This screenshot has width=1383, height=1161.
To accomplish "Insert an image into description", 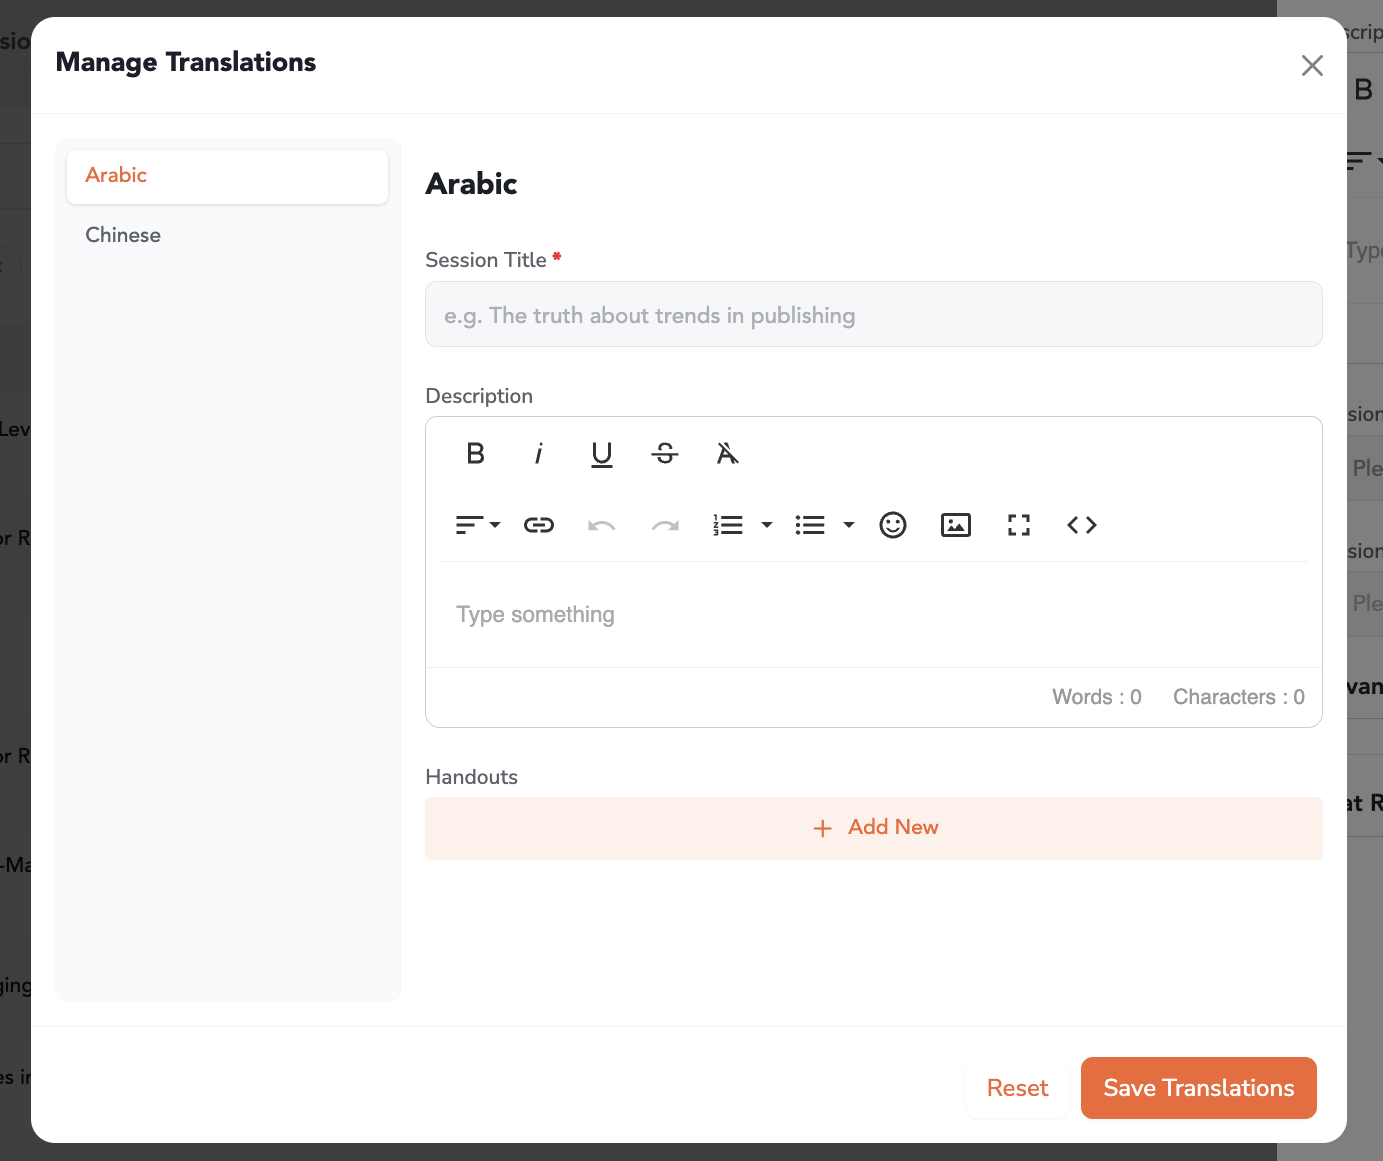I will (956, 525).
